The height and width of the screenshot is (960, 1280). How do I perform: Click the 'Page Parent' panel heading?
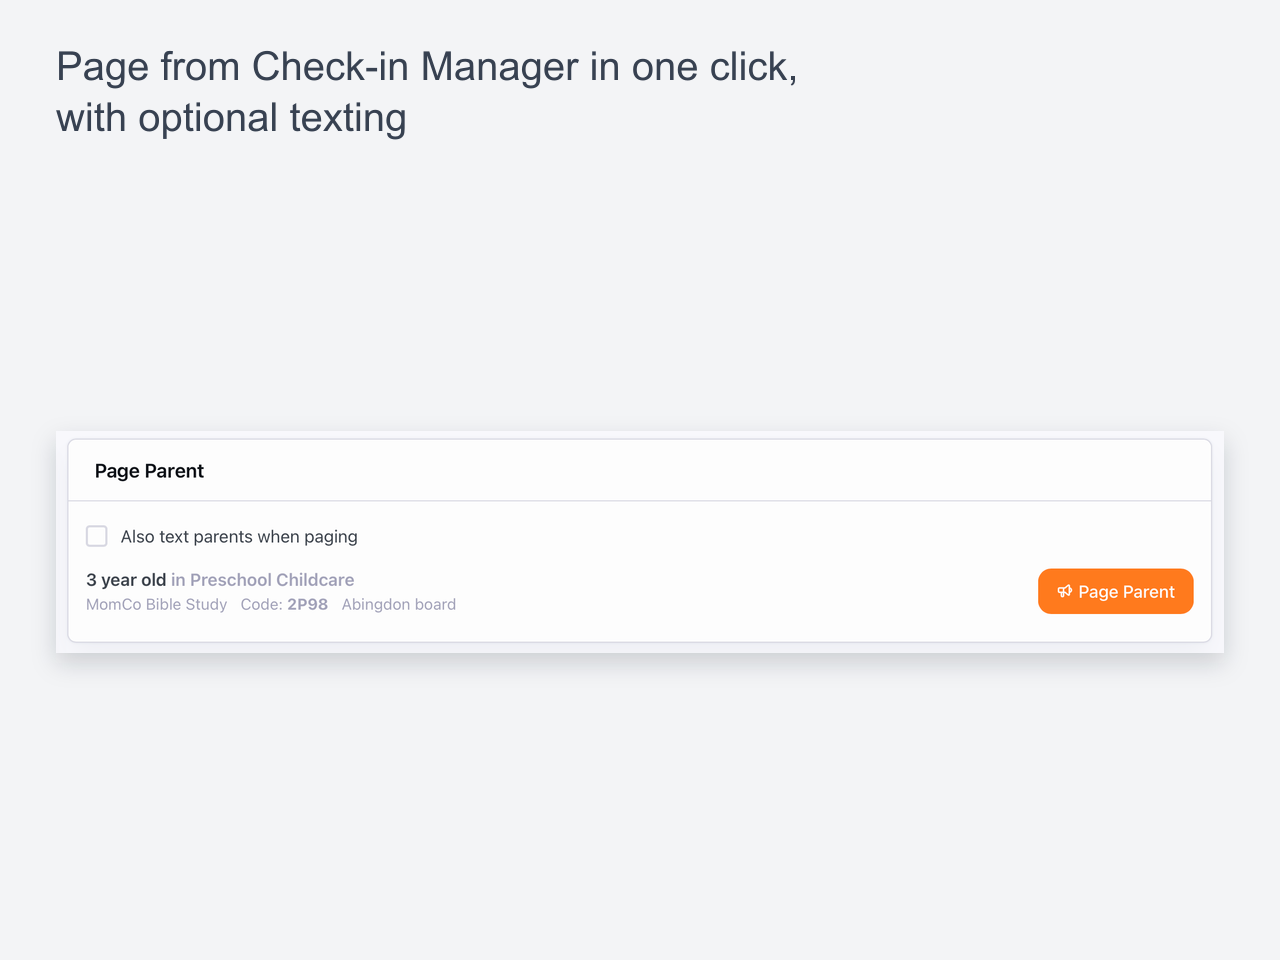pos(149,471)
